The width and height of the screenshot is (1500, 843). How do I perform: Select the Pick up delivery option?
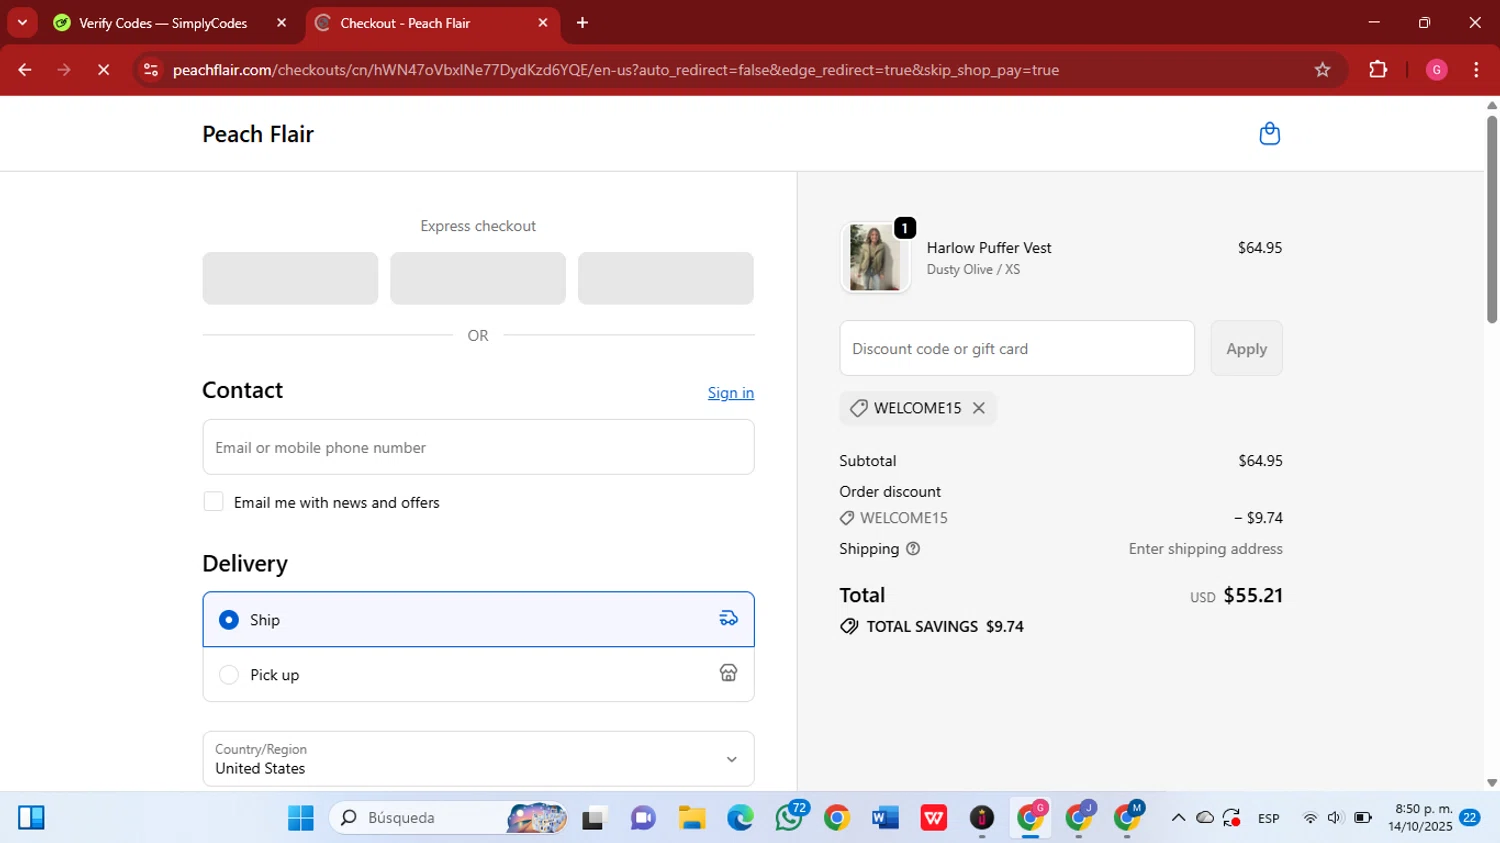[478, 675]
